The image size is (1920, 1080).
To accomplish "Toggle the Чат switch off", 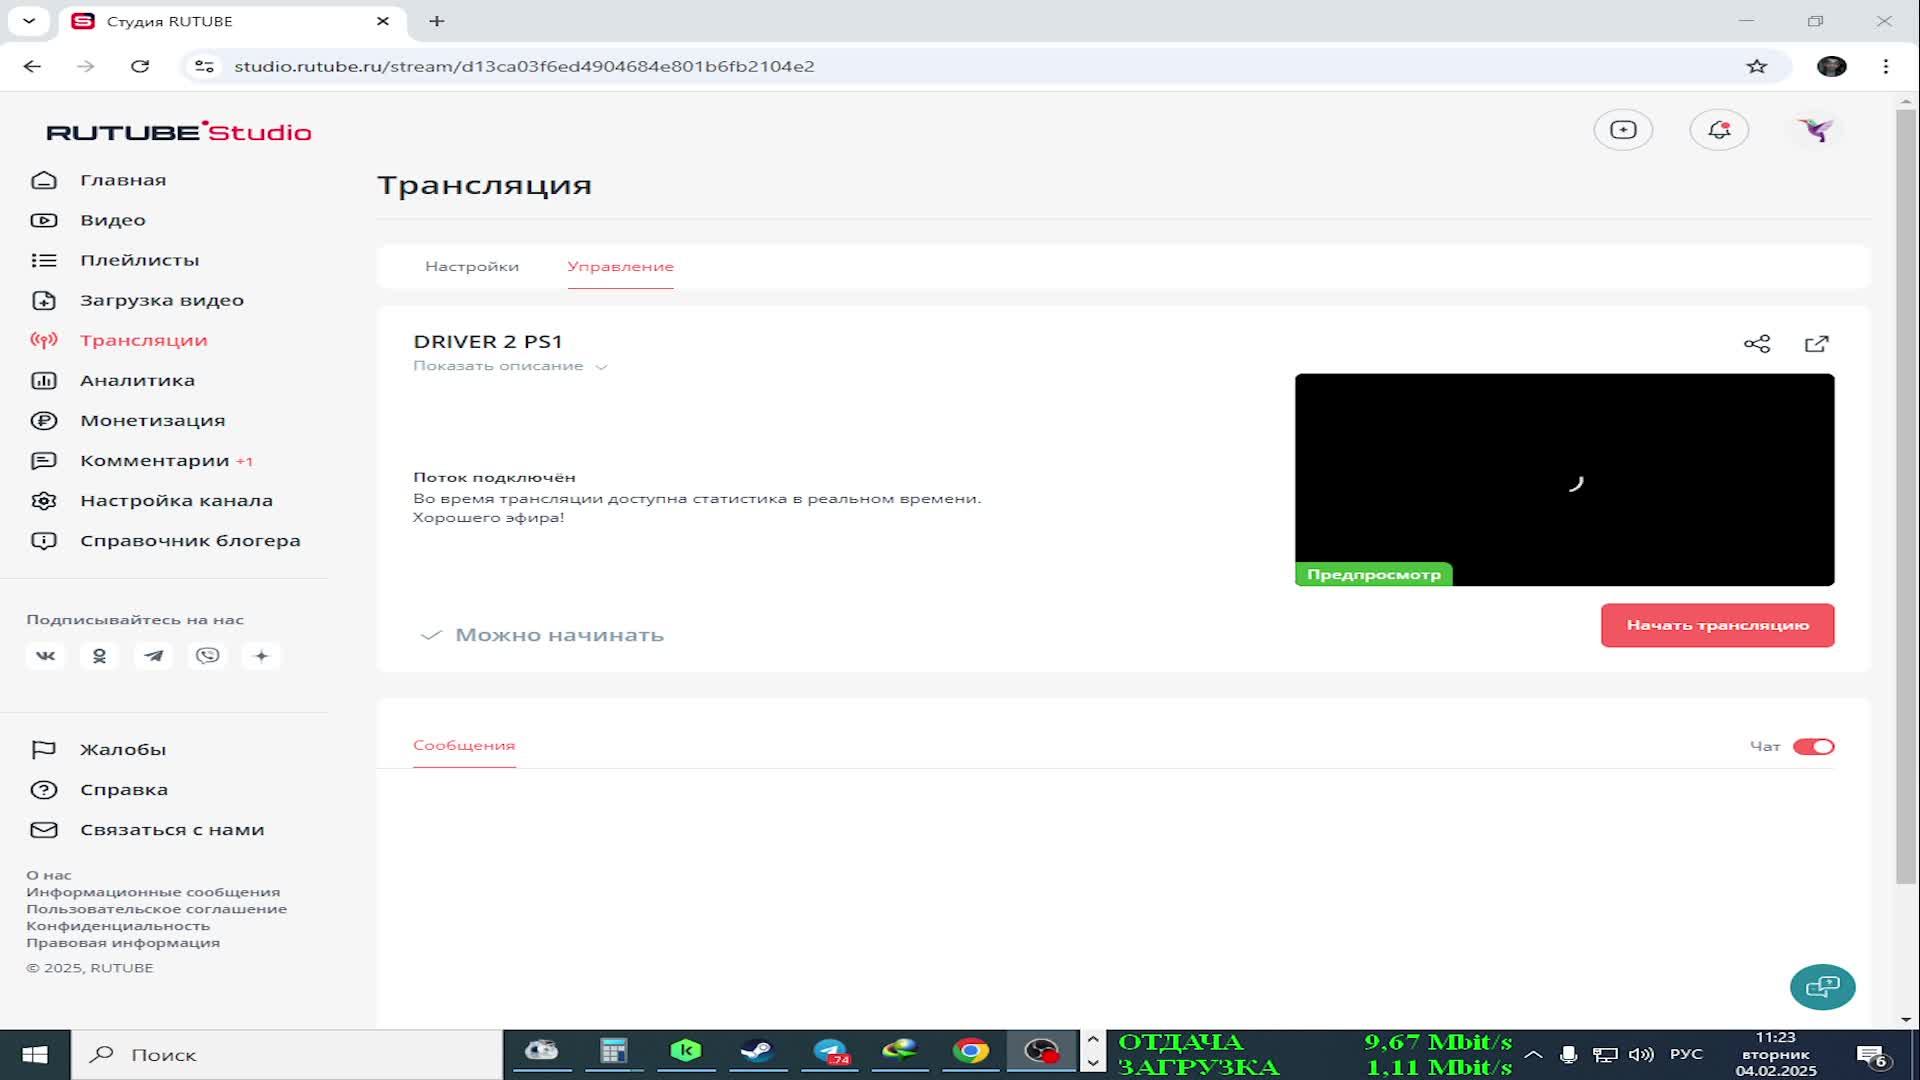I will tap(1813, 747).
